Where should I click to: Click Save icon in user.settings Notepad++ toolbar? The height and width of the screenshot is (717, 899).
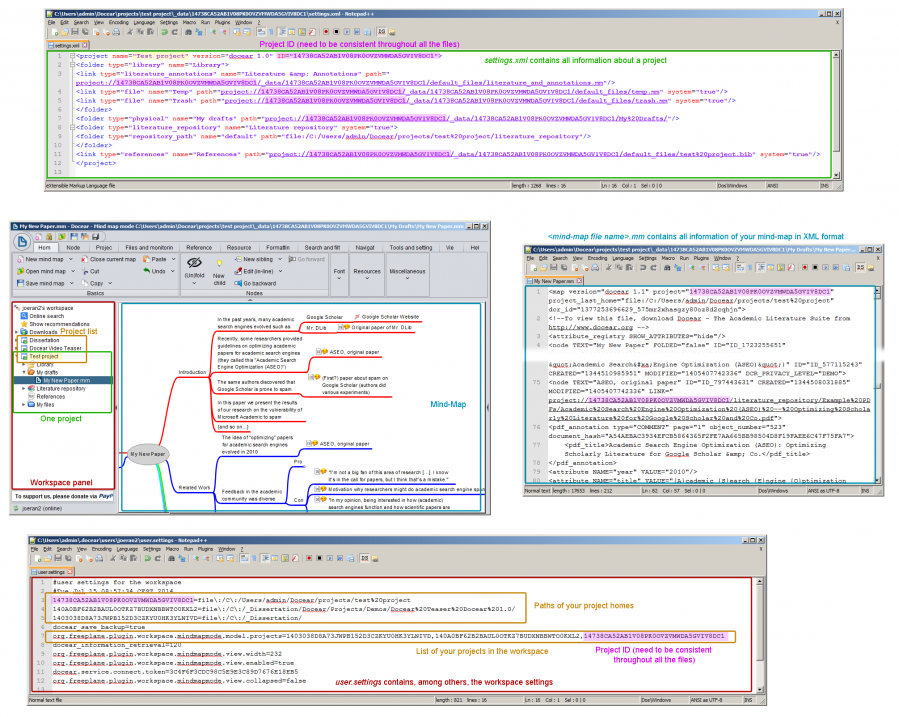58,558
